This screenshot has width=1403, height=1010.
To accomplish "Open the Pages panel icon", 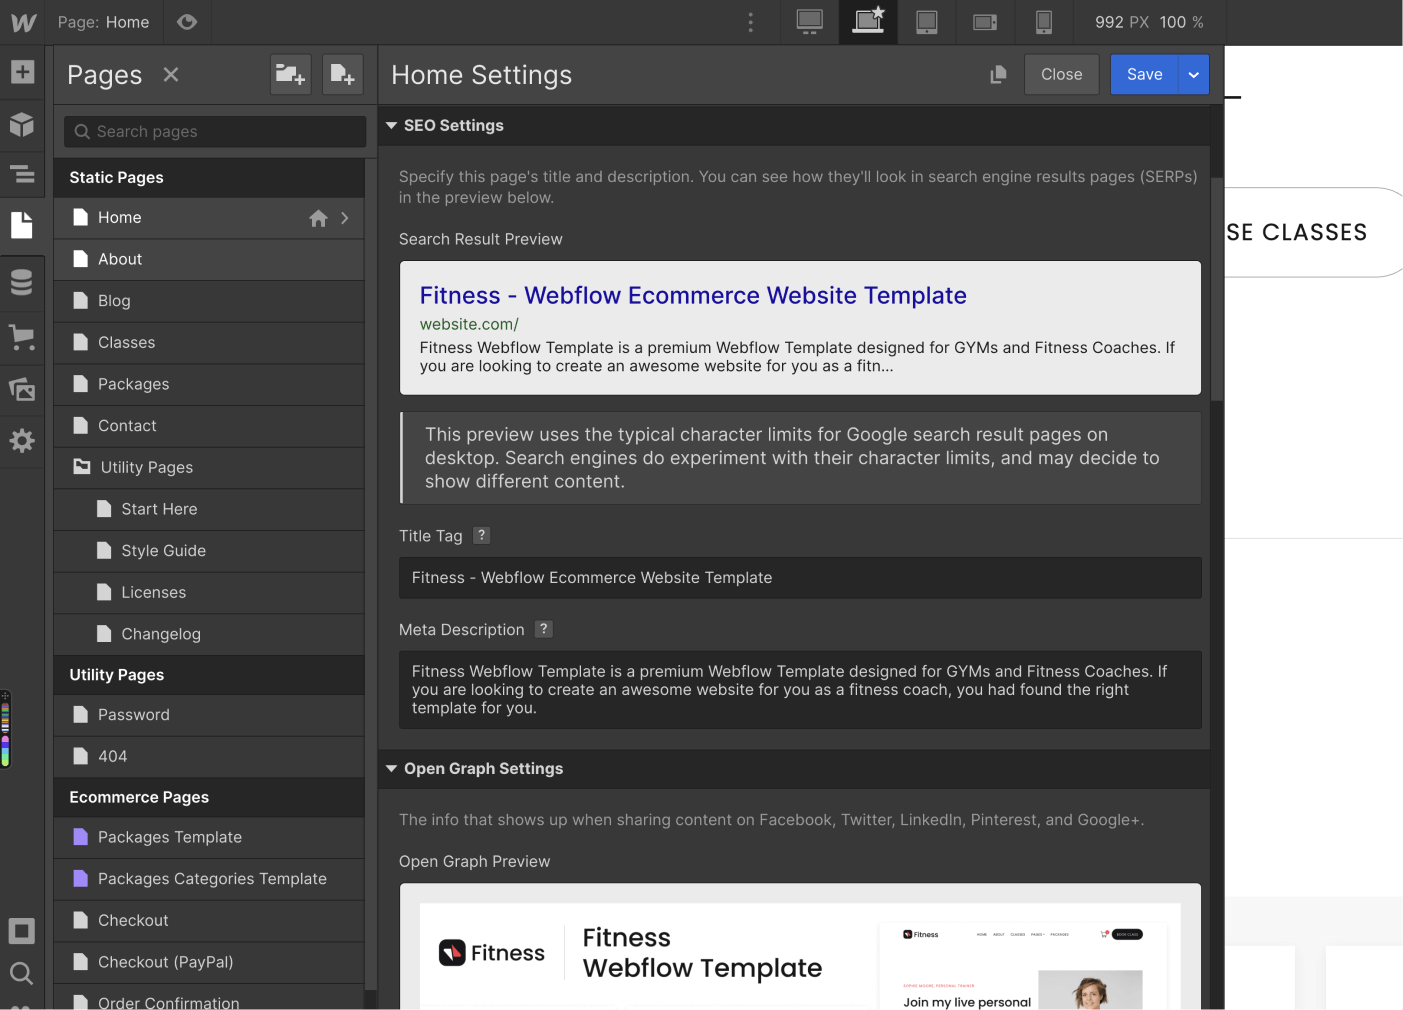I will pyautogui.click(x=22, y=225).
